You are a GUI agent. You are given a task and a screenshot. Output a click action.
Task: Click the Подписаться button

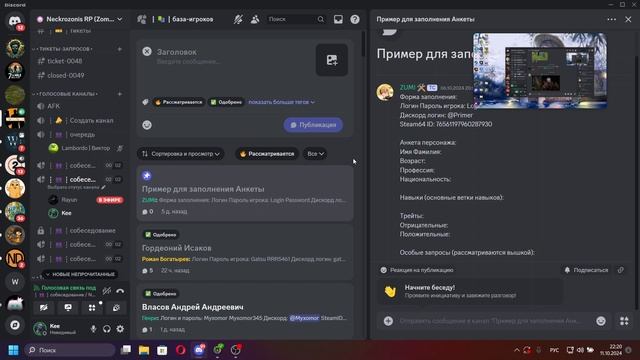pos(586,270)
